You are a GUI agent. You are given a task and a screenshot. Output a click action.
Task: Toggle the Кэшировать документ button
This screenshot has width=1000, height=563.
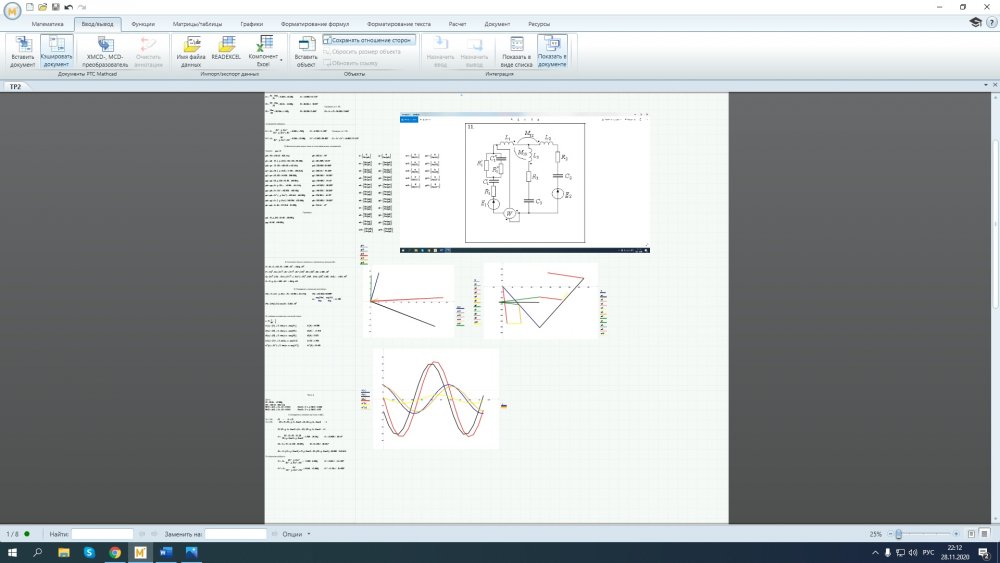(57, 50)
